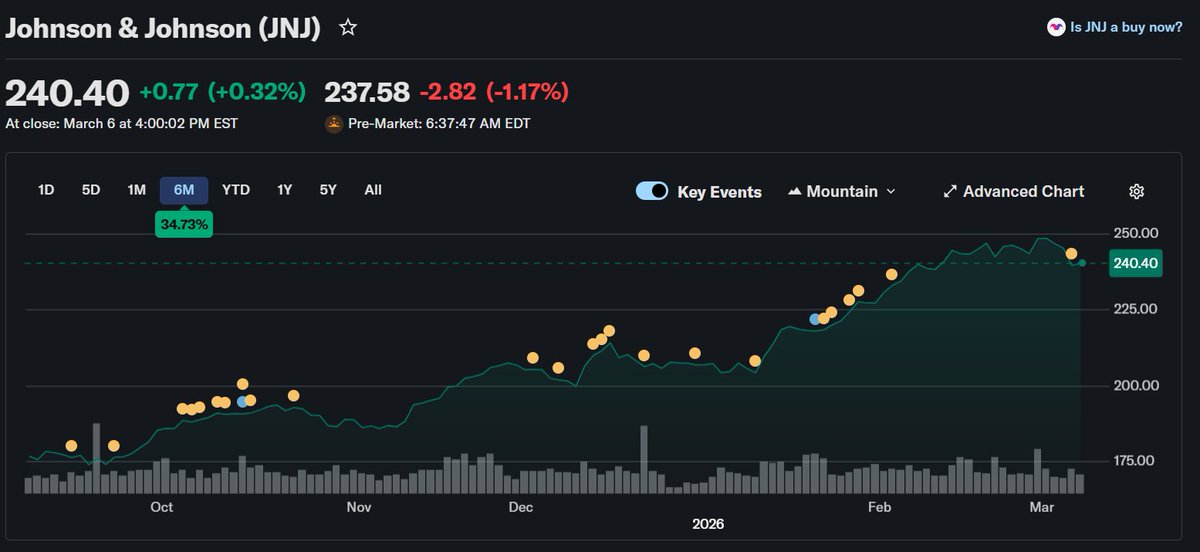Click the expand arrows icon of Advanced Chart

[x=950, y=191]
